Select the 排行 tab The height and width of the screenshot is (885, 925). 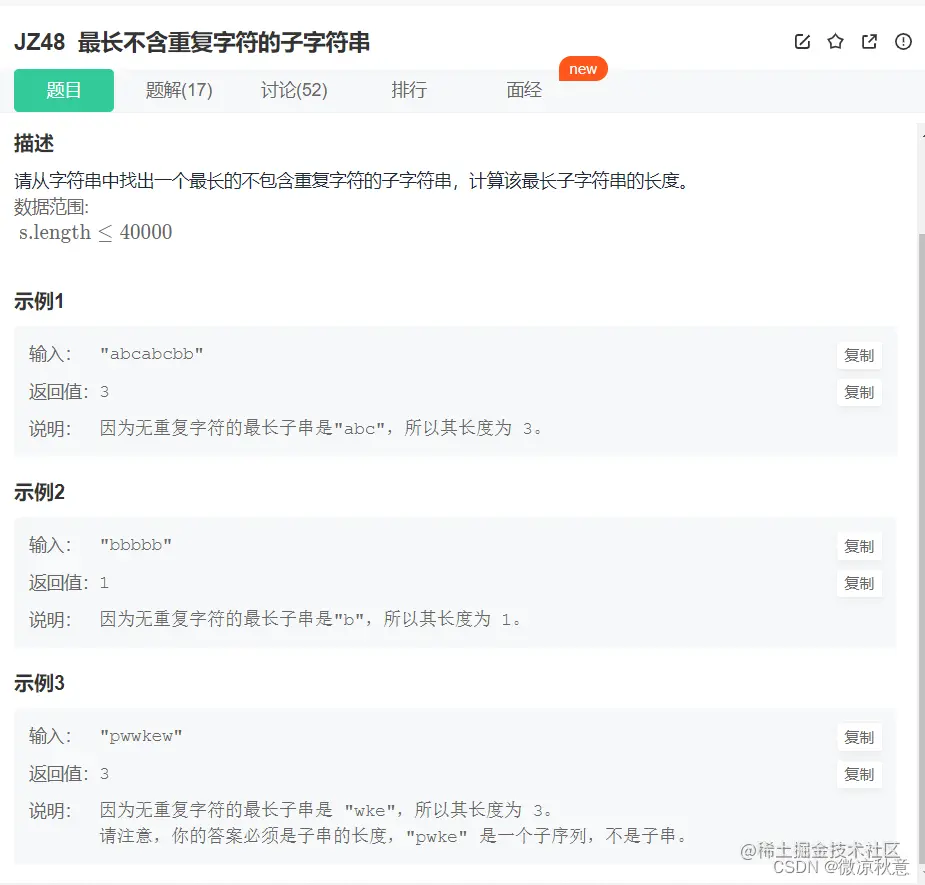[x=410, y=90]
